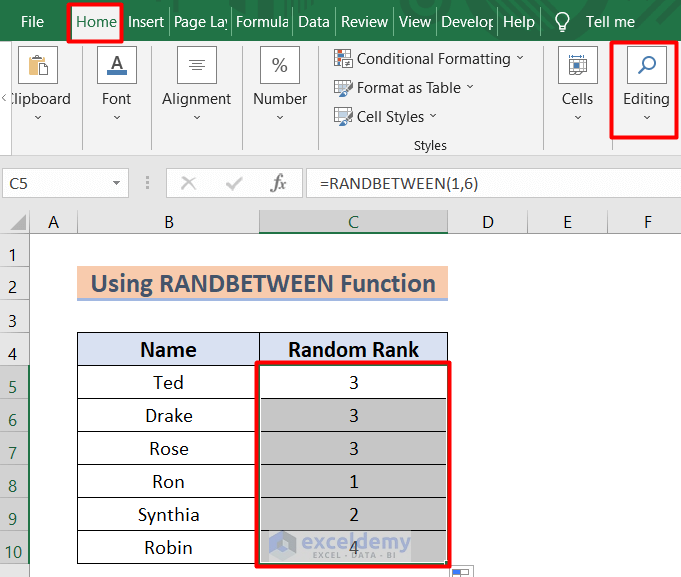This screenshot has width=681, height=577.
Task: Switch to the View tab
Action: point(415,22)
